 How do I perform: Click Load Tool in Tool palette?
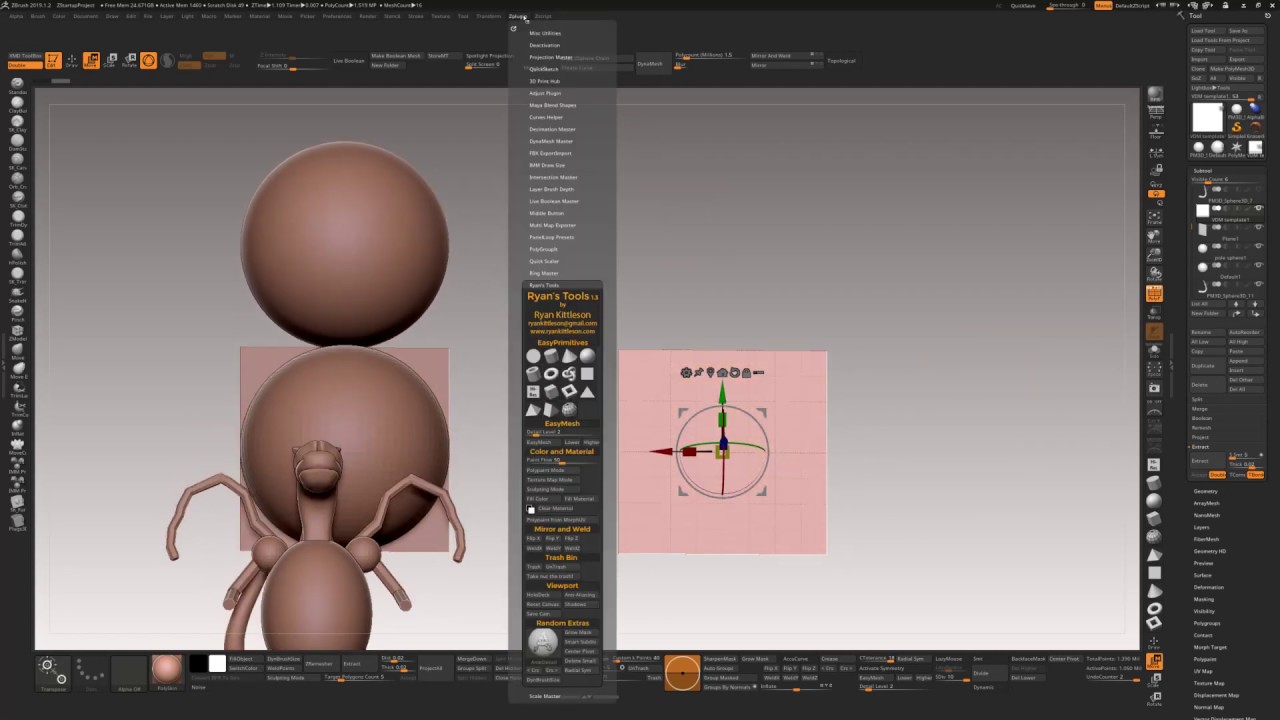point(1207,31)
